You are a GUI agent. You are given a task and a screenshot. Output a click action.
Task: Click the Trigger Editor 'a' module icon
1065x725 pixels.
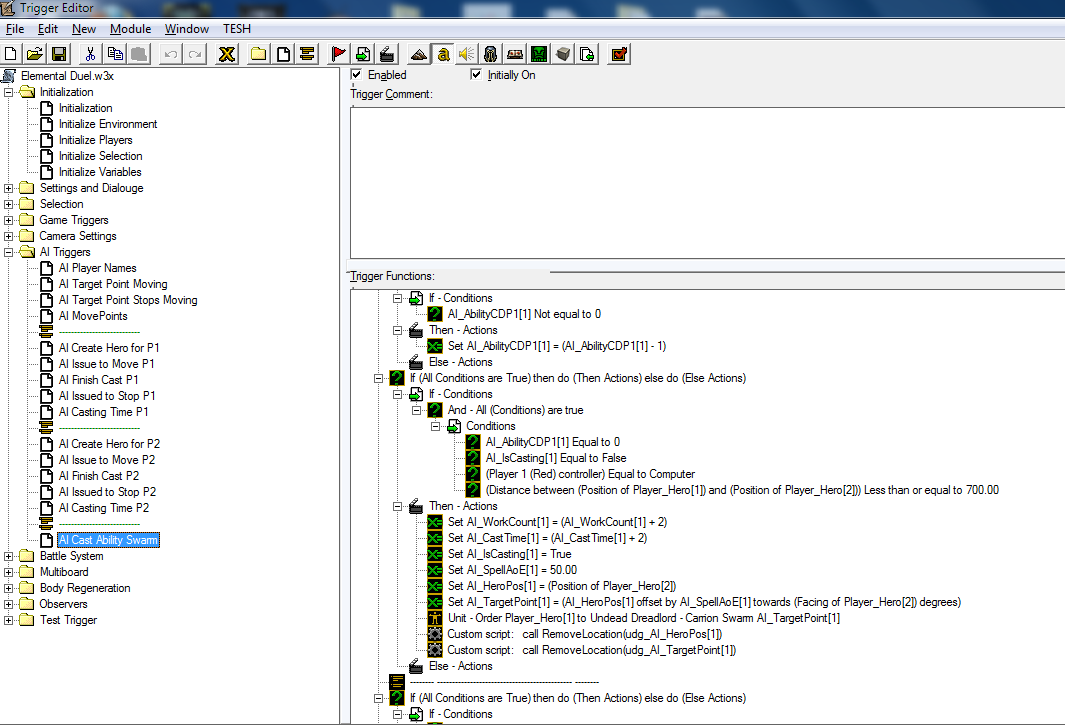(443, 54)
